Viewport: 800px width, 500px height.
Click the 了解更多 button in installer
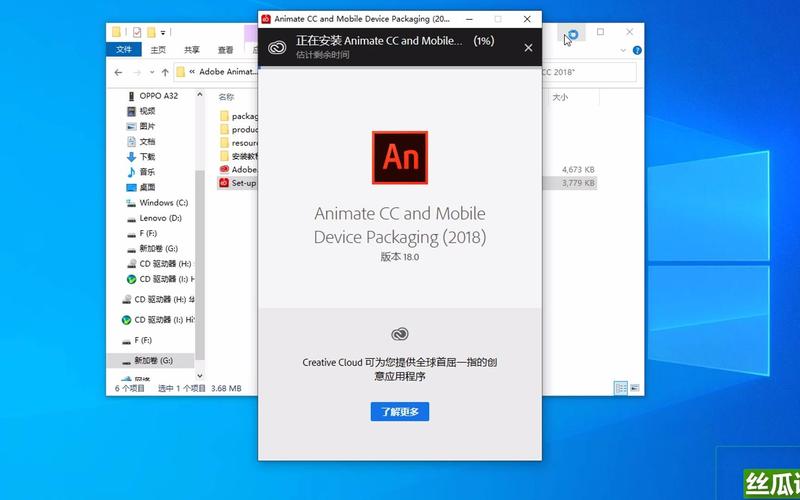pyautogui.click(x=399, y=412)
